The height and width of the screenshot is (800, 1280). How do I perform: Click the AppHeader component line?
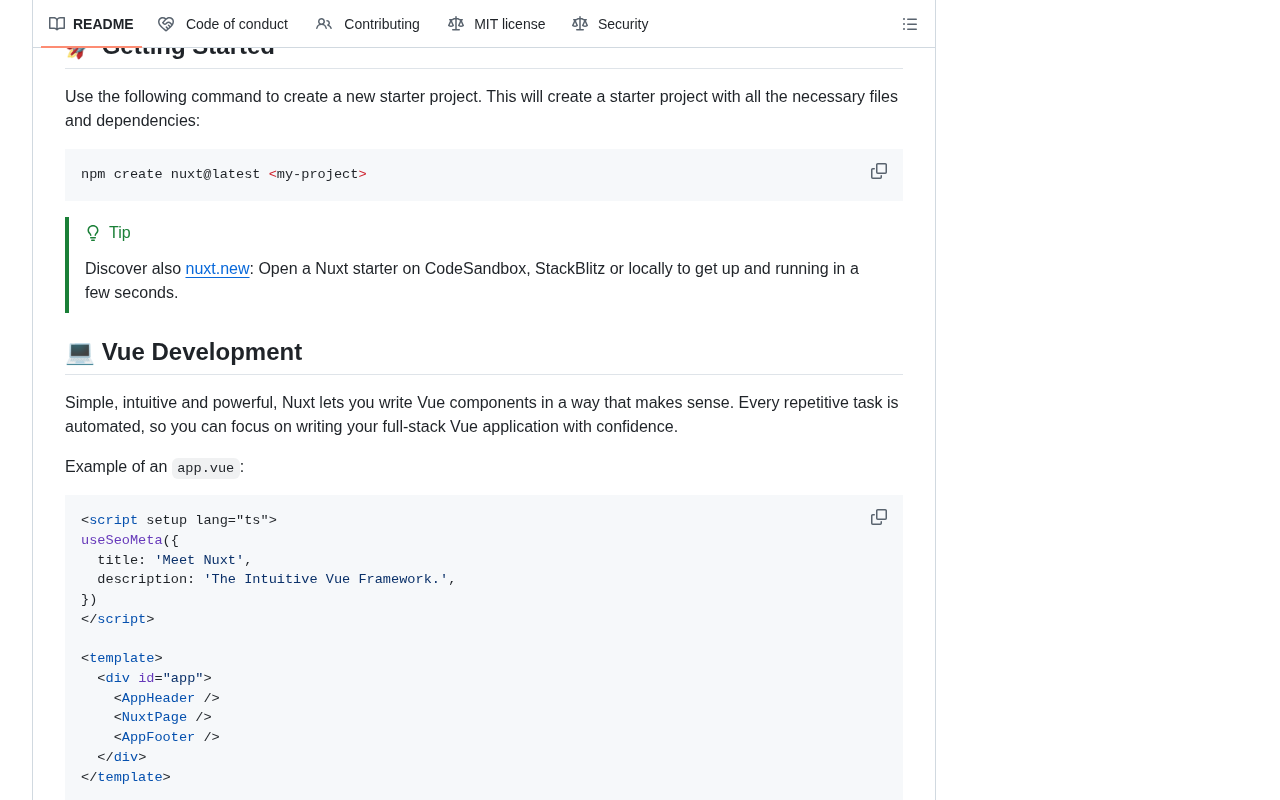coord(167,698)
